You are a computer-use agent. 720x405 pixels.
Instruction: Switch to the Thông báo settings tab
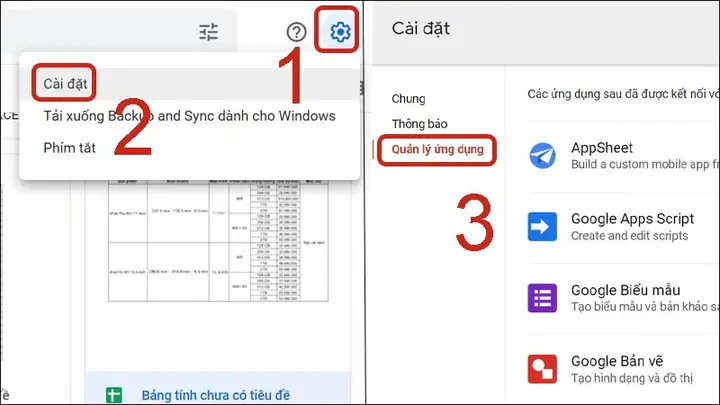(x=419, y=124)
